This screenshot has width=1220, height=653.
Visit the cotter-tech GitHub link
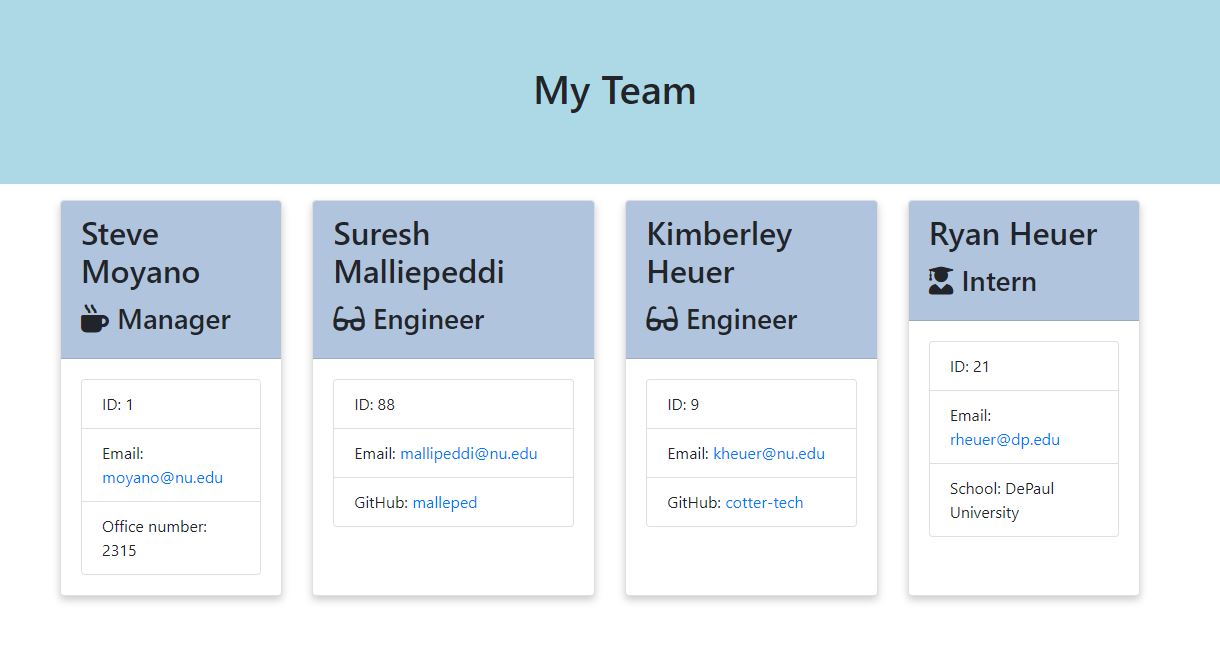pos(764,503)
